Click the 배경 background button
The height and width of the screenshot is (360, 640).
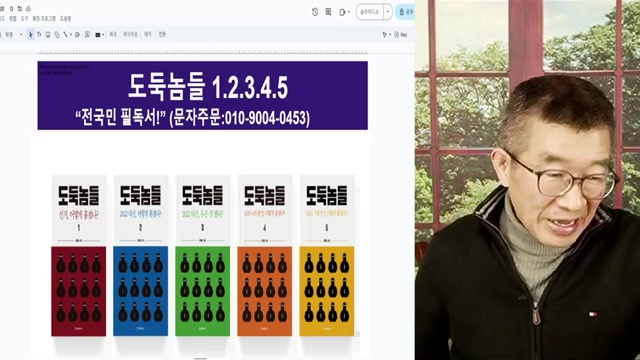[113, 35]
